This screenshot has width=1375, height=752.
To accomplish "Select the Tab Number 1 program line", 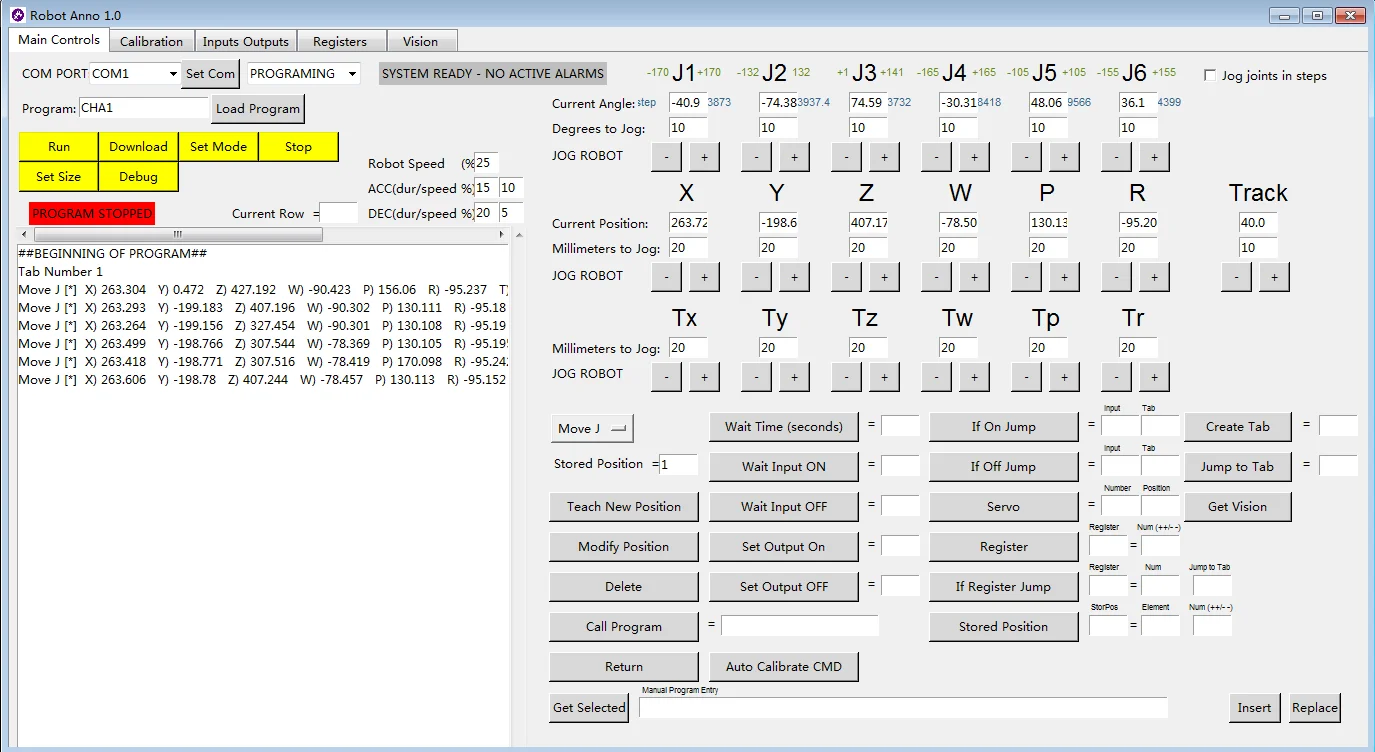I will 61,272.
